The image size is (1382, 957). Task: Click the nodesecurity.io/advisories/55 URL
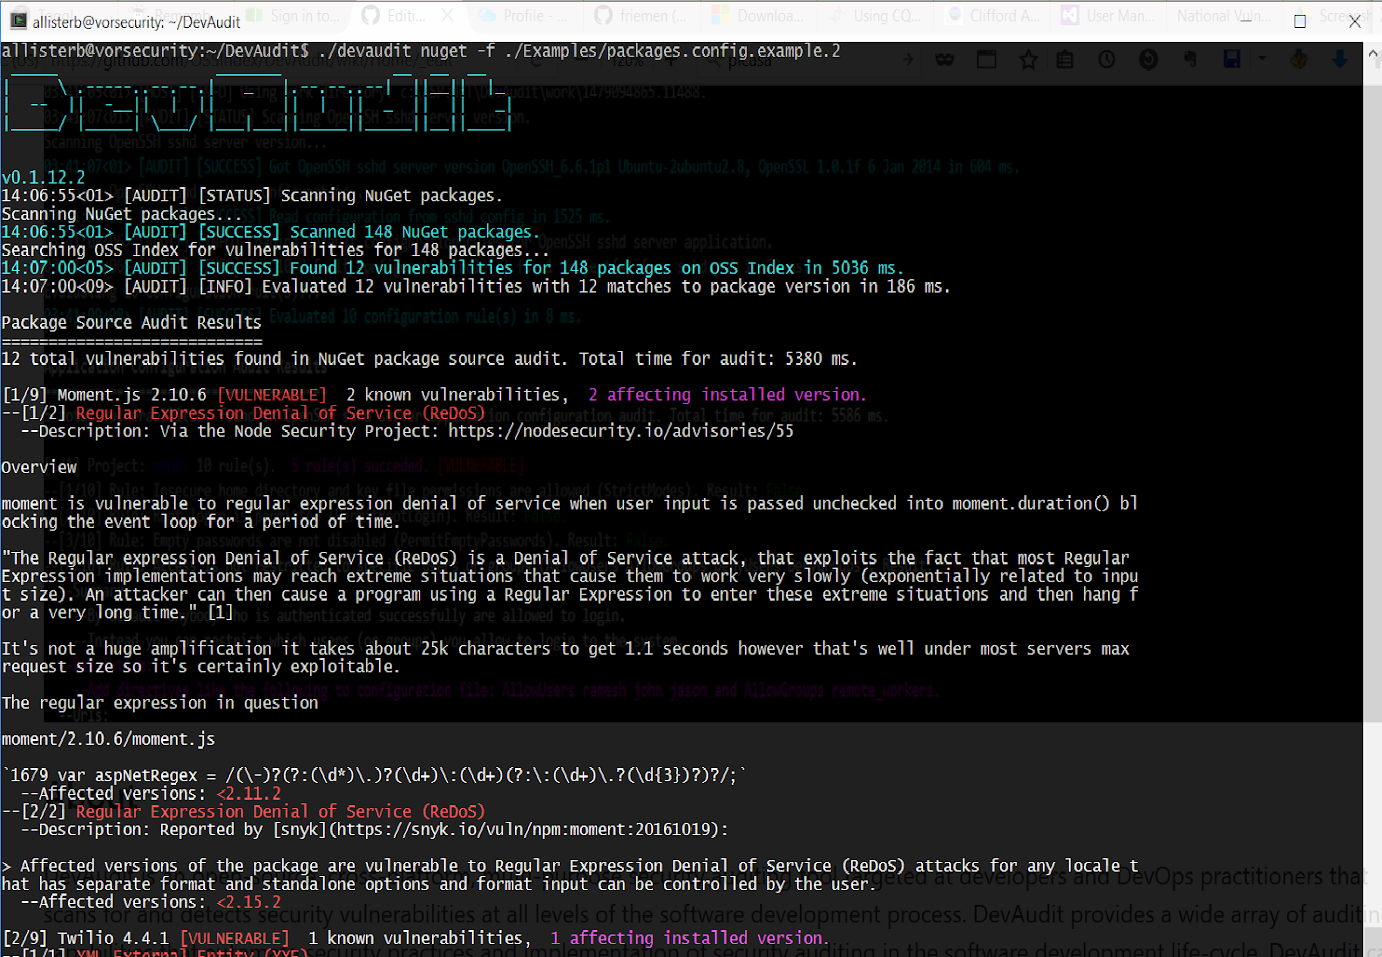click(x=621, y=431)
